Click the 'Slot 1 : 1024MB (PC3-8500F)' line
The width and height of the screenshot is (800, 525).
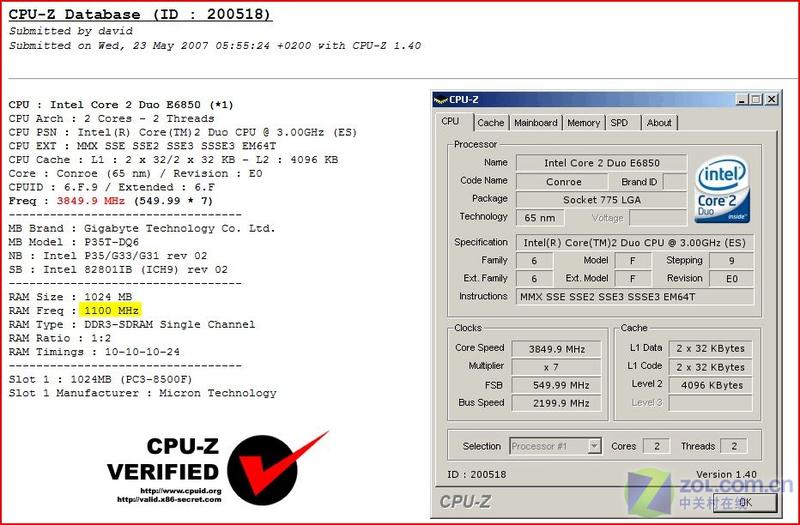[x=101, y=379]
